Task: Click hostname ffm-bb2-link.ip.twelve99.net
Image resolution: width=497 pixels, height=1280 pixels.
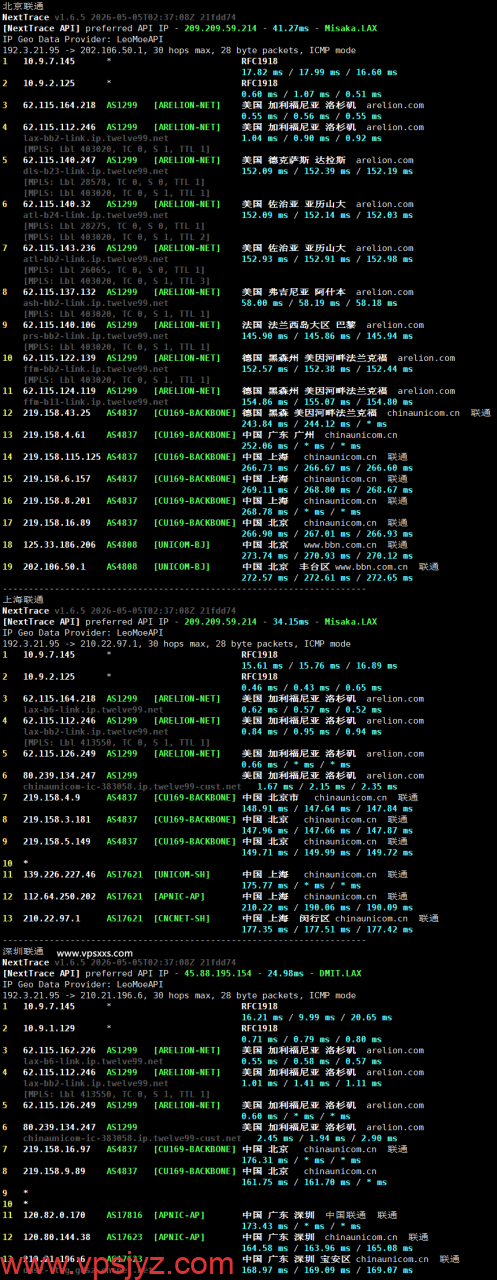Action: point(95,369)
